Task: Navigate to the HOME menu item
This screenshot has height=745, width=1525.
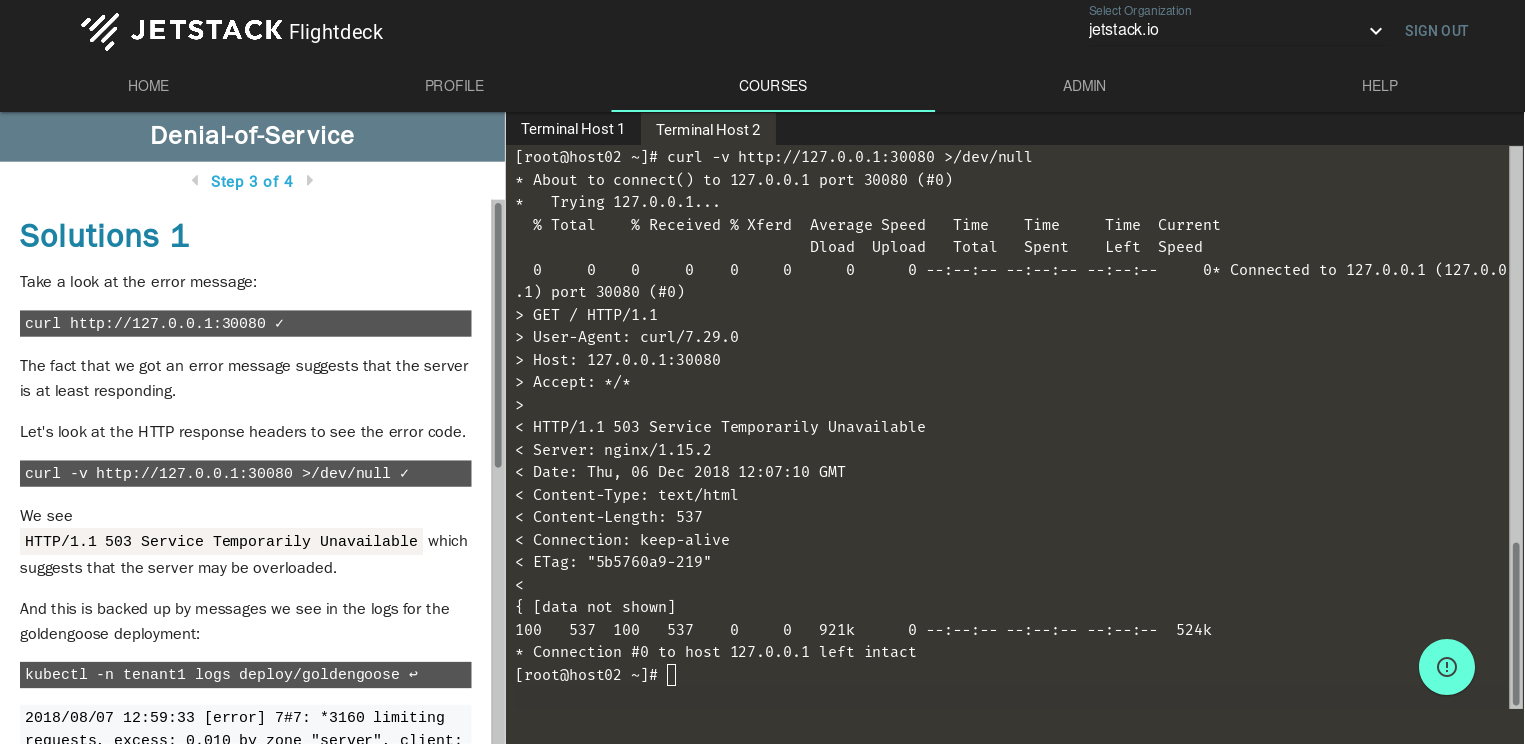Action: pyautogui.click(x=148, y=86)
